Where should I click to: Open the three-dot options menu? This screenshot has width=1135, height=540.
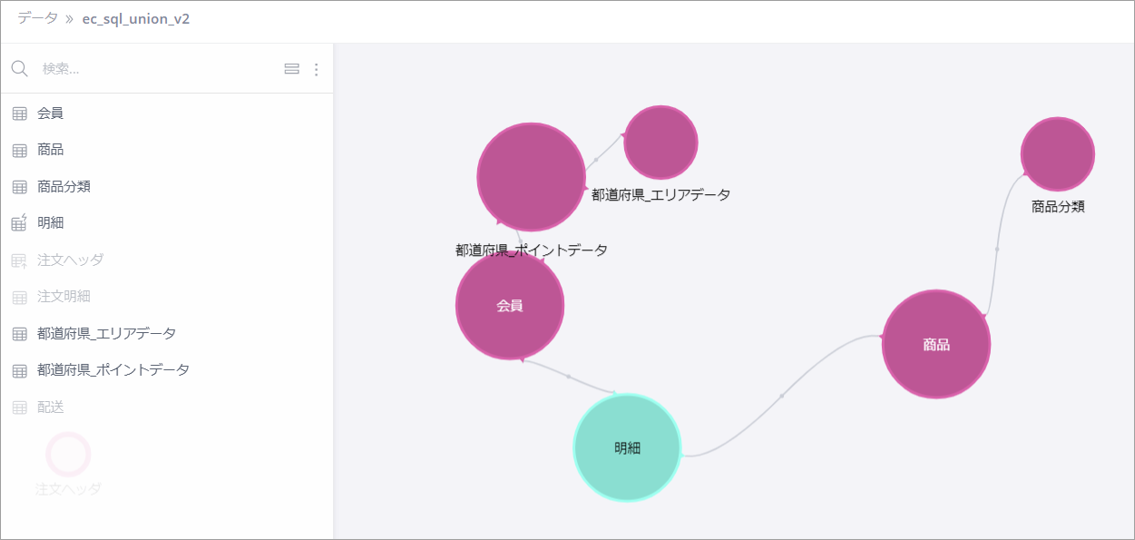click(x=316, y=69)
